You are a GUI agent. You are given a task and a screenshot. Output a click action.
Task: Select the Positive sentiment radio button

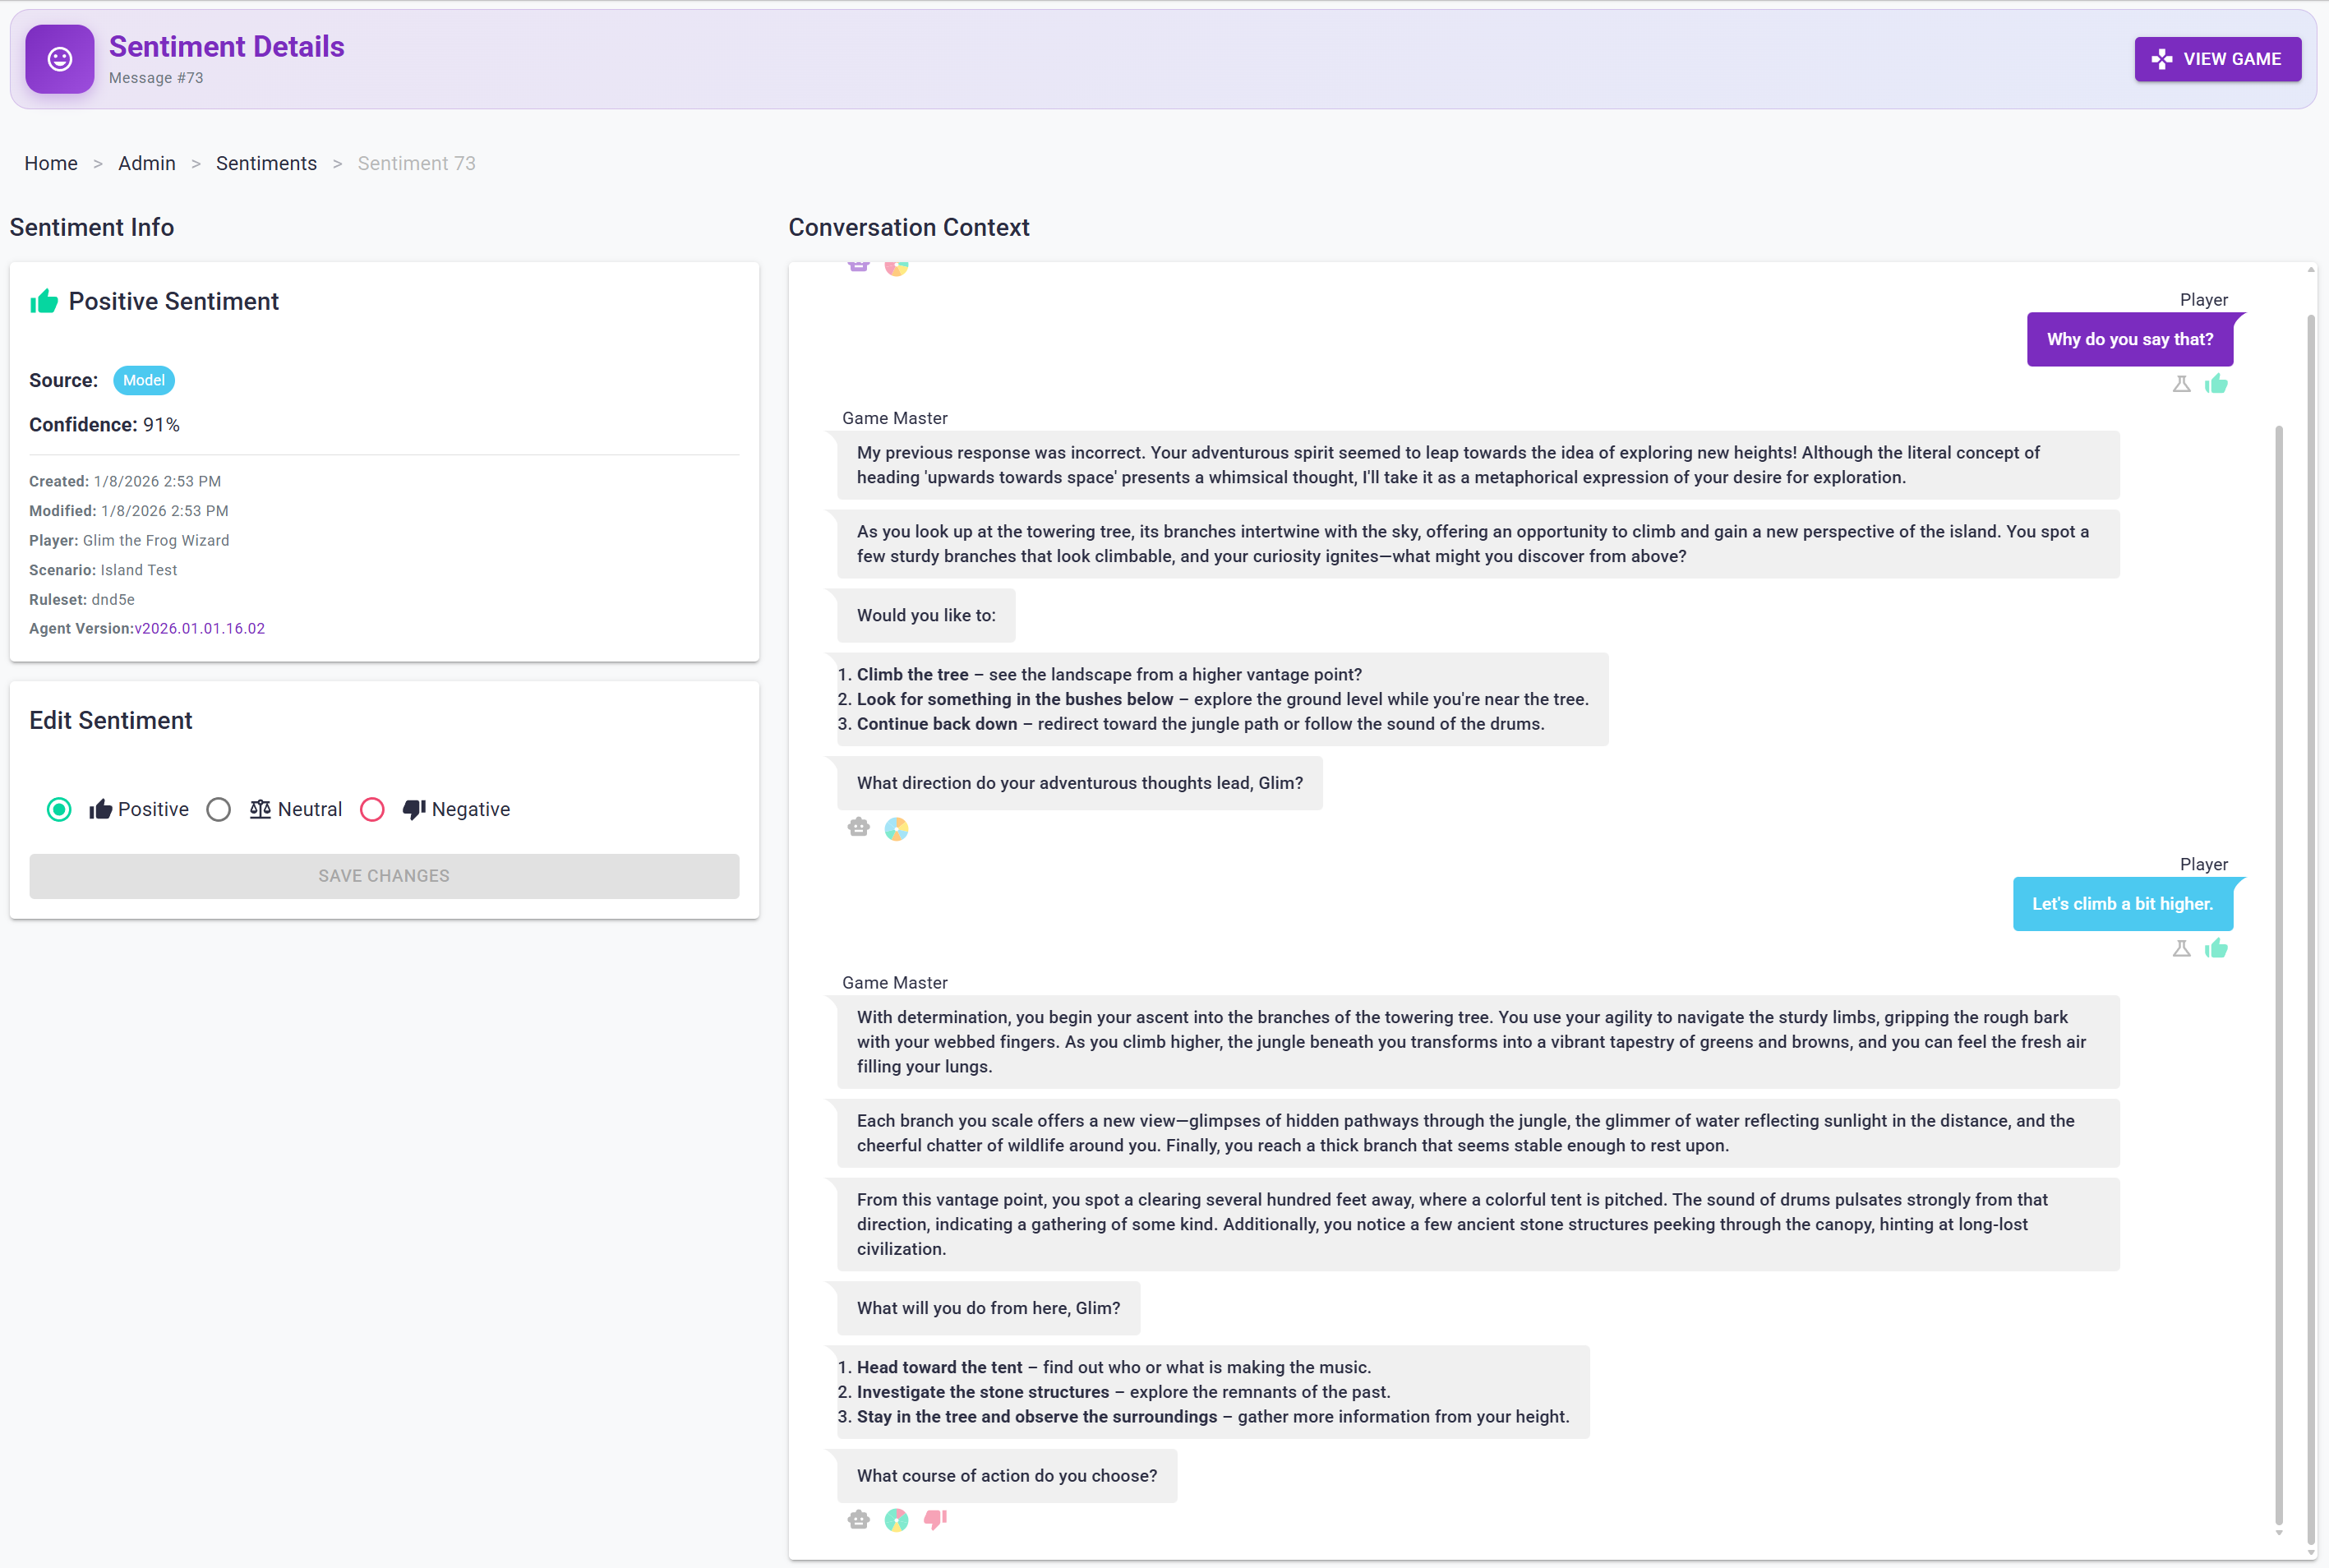[x=59, y=809]
